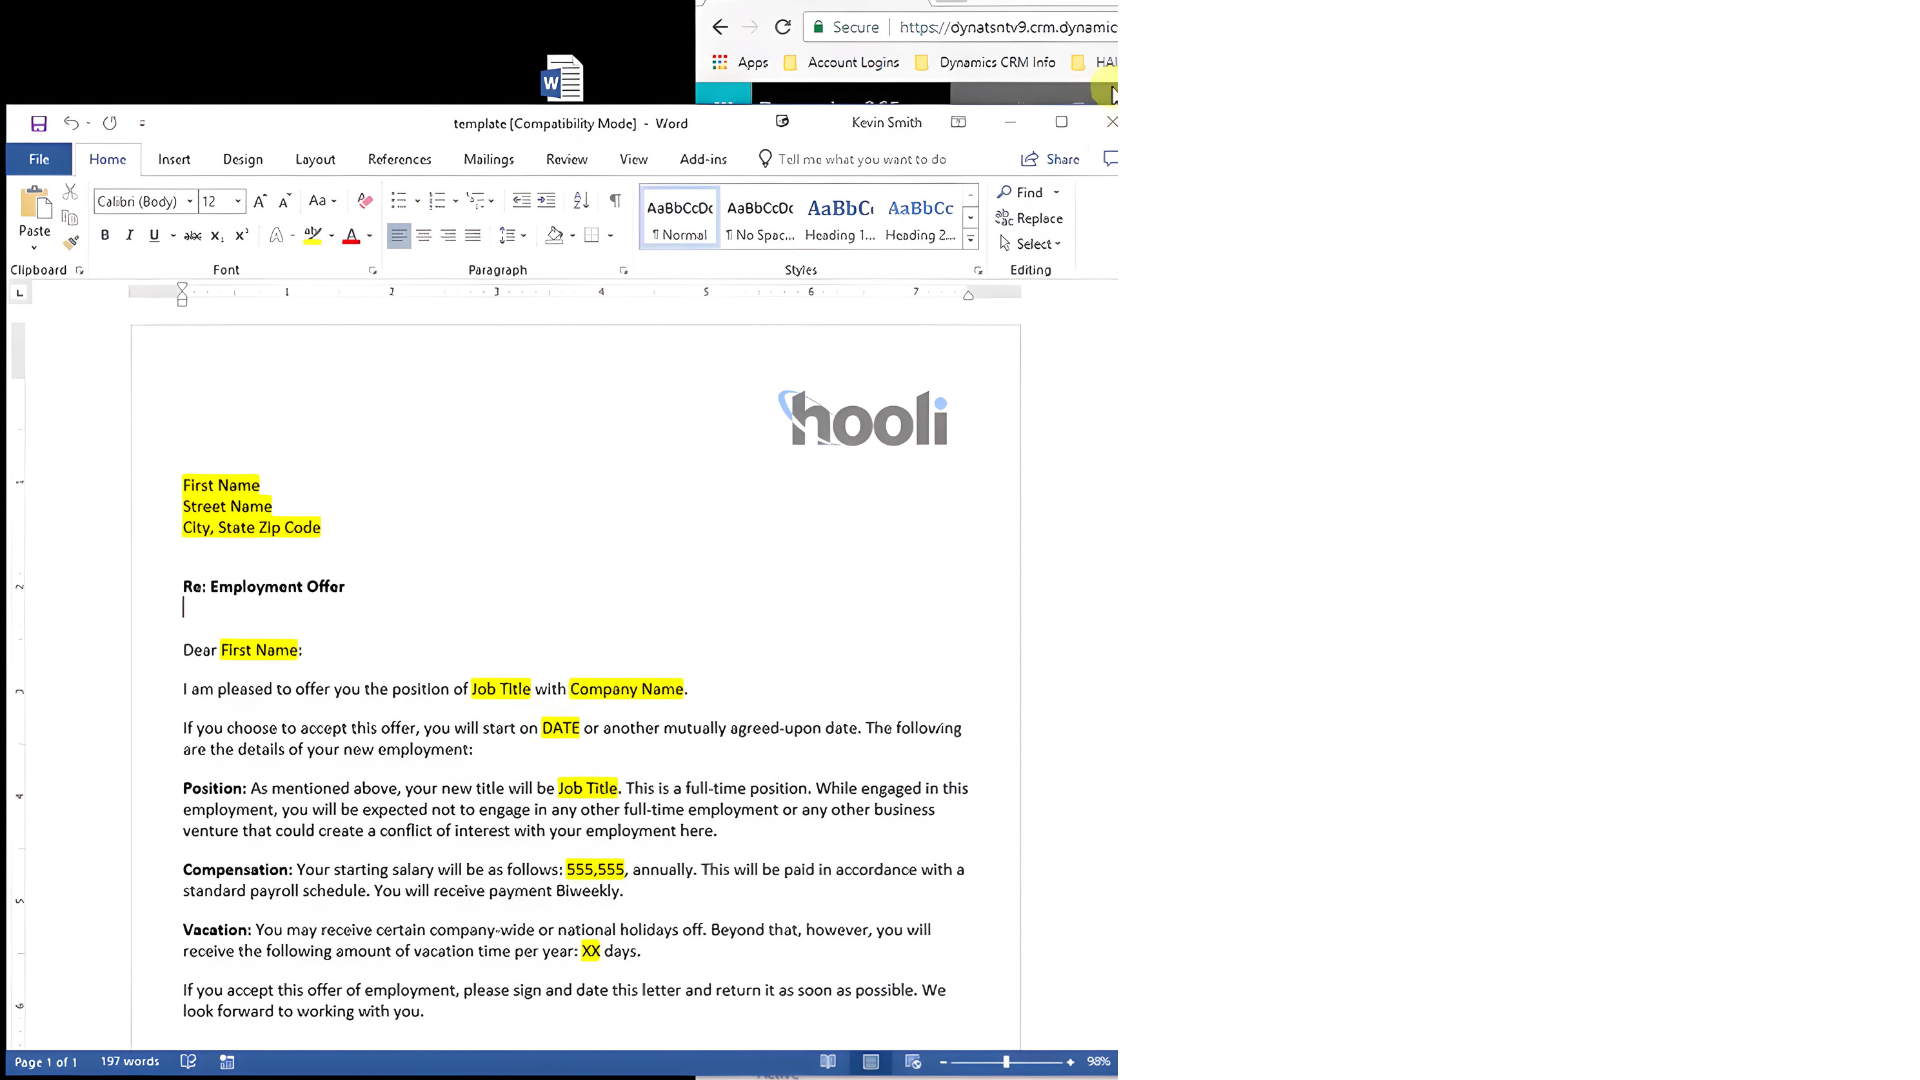Open Paragraph dialog box launcher
This screenshot has width=1920, height=1080.
624,271
